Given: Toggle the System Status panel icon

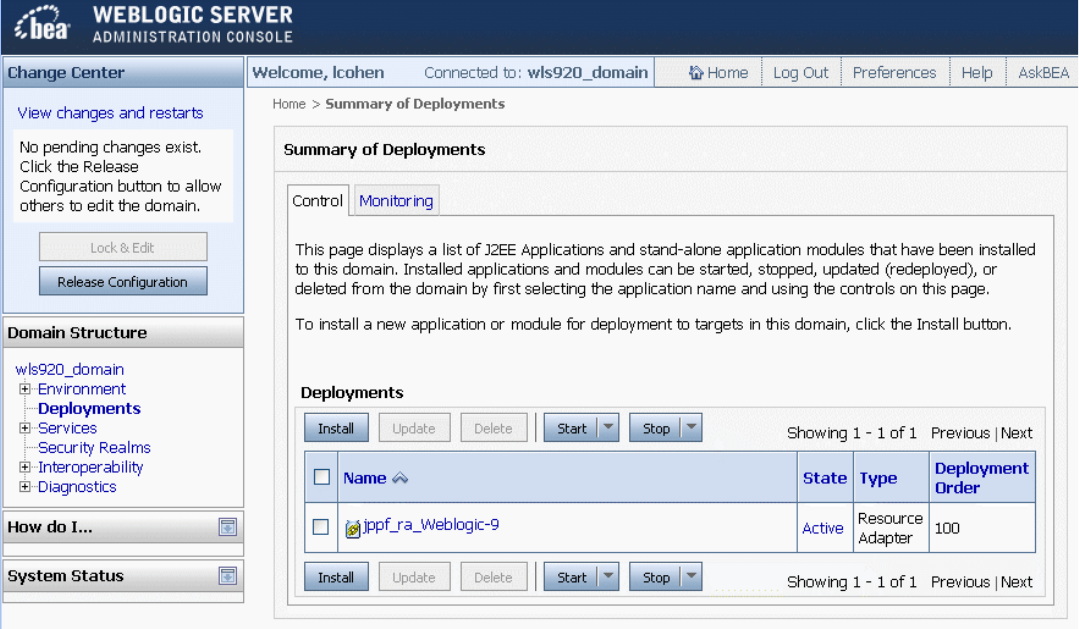Looking at the screenshot, I should click(228, 576).
